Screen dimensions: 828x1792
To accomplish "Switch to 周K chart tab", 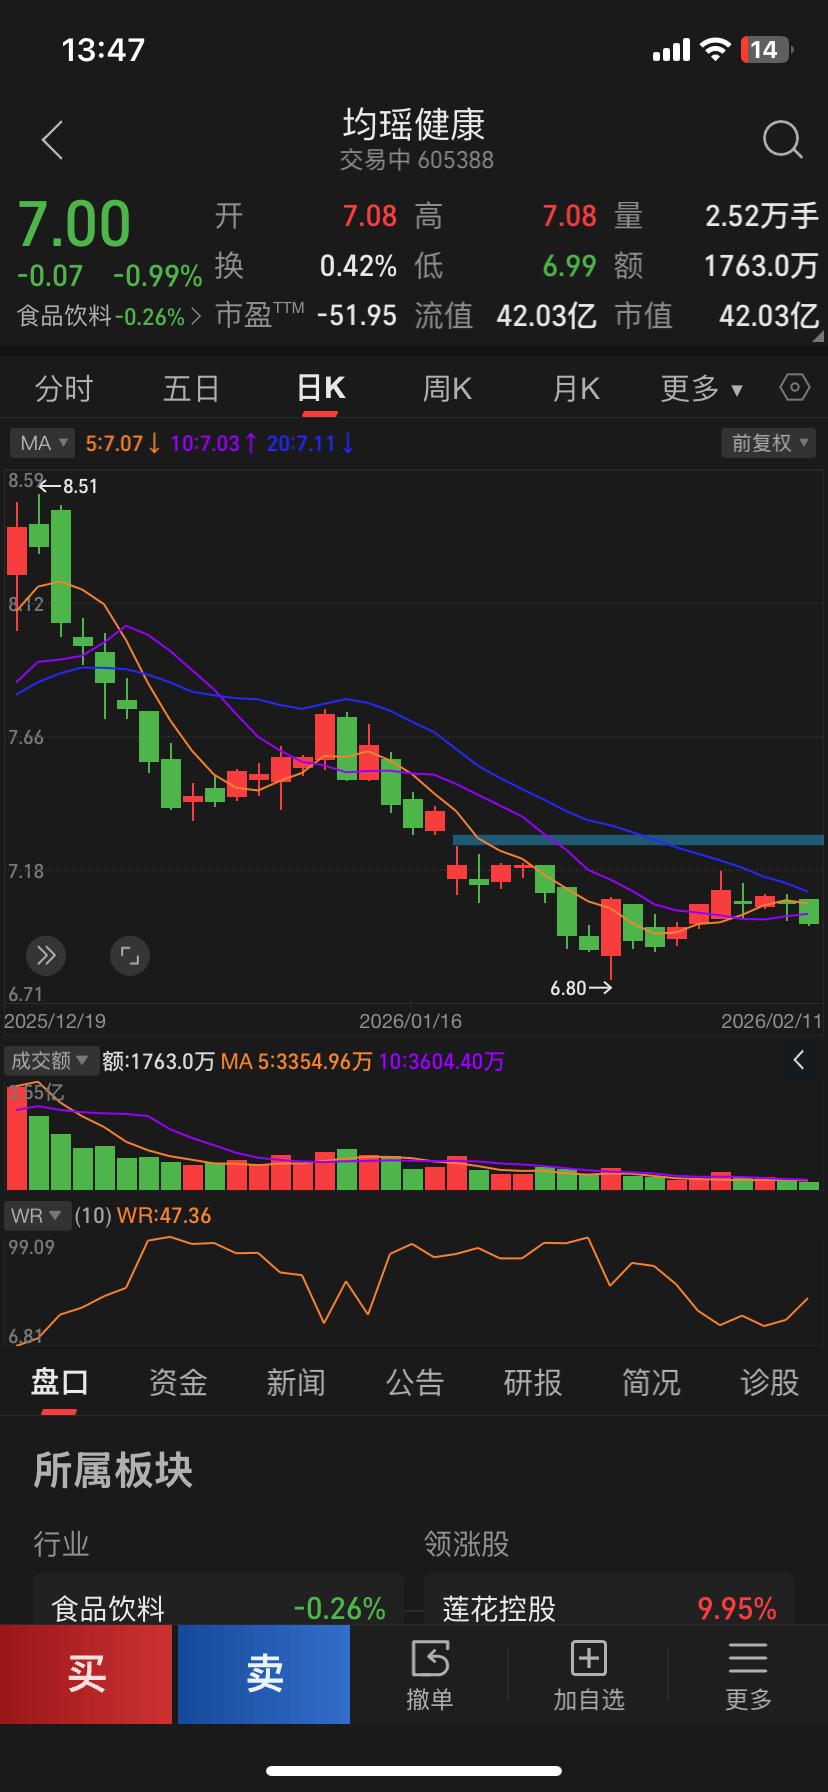I will [447, 388].
